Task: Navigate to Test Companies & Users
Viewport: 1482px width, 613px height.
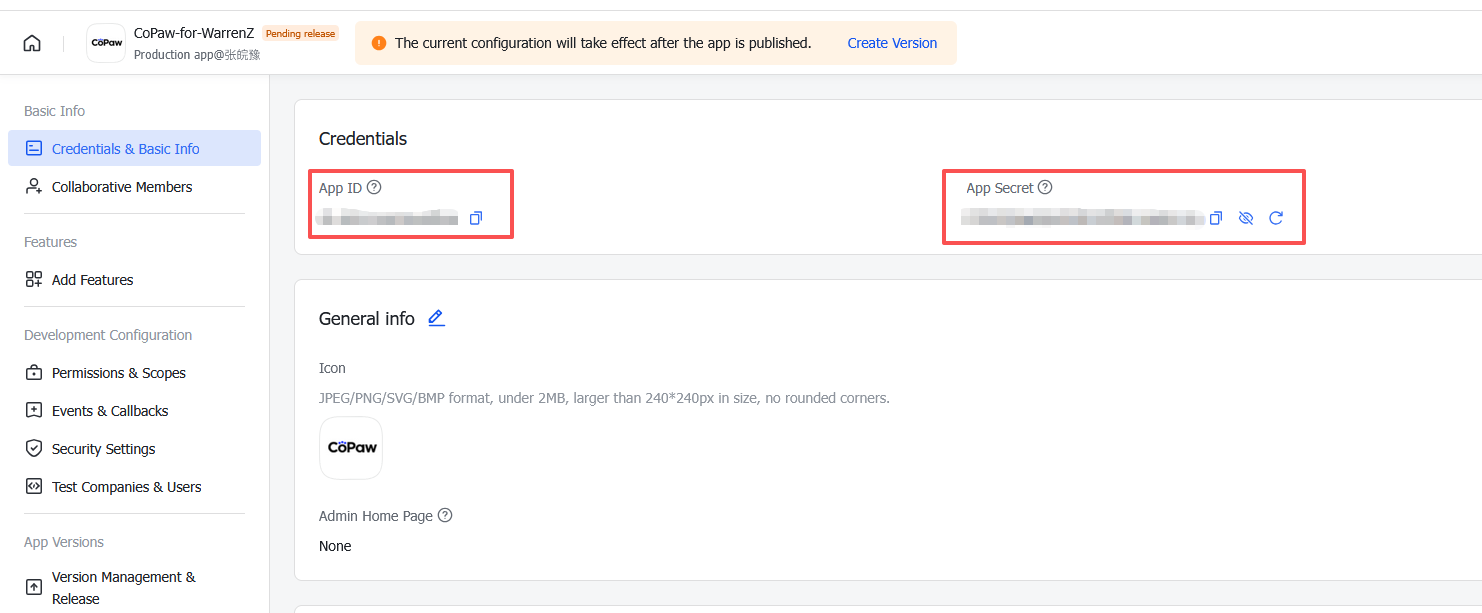Action: pyautogui.click(x=127, y=487)
